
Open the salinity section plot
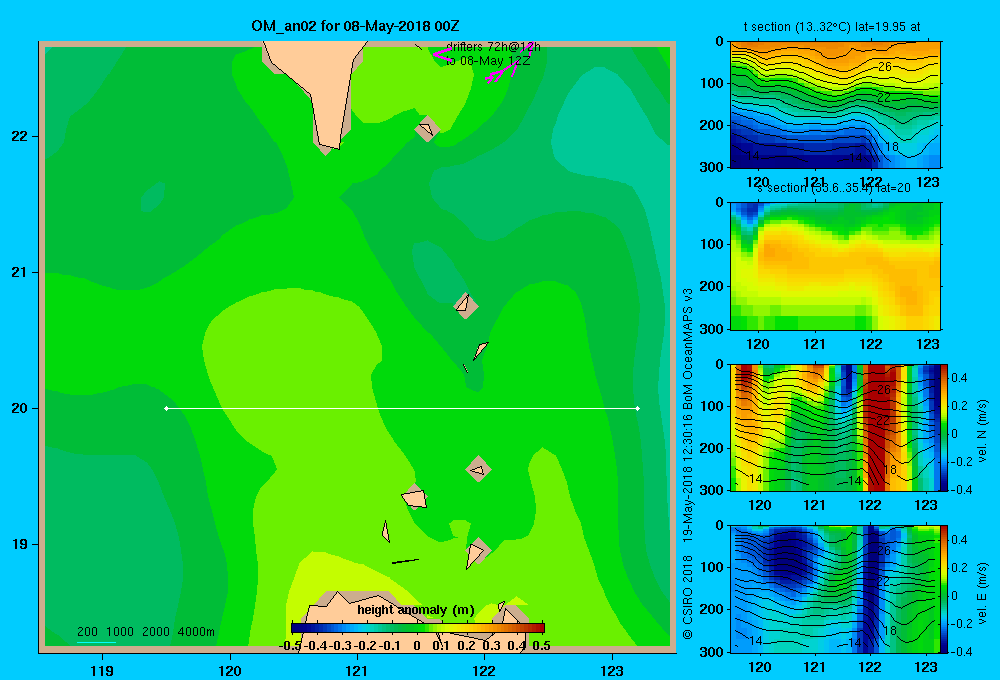click(x=835, y=266)
